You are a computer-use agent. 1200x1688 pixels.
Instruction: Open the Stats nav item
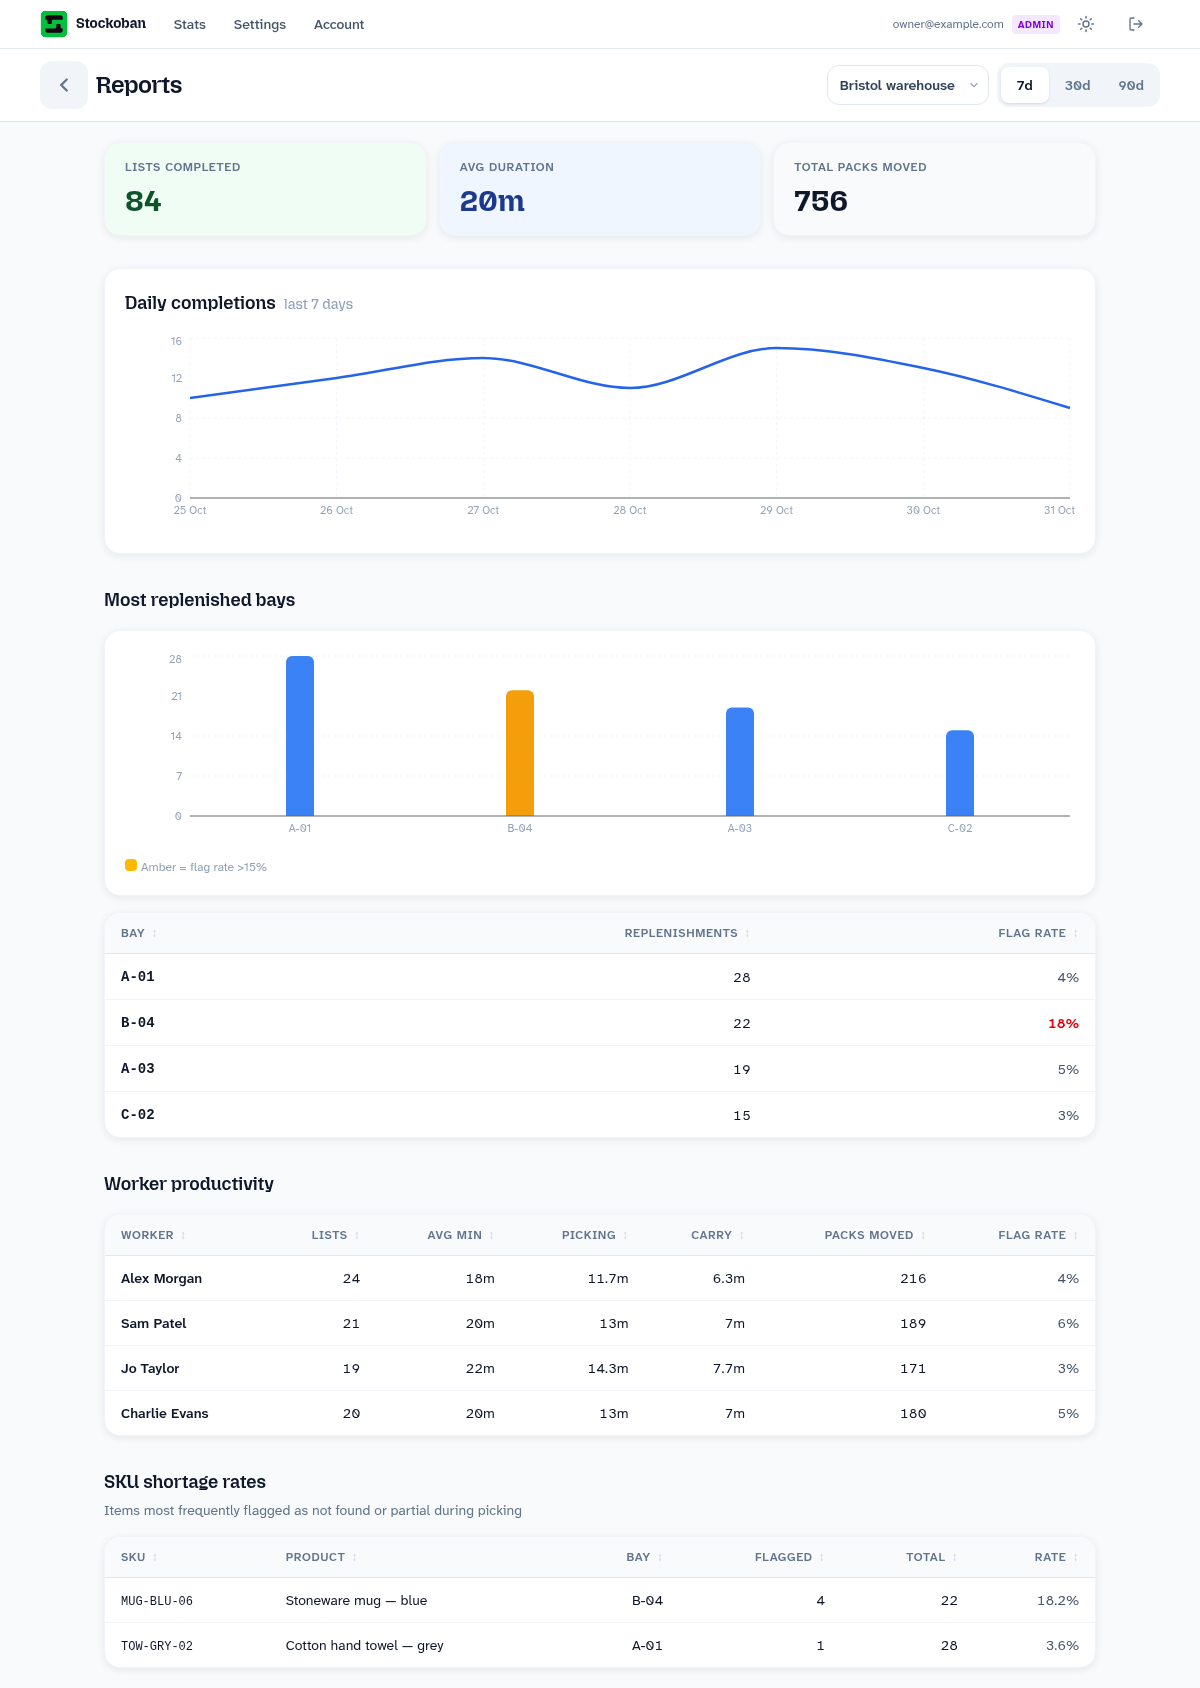[189, 24]
